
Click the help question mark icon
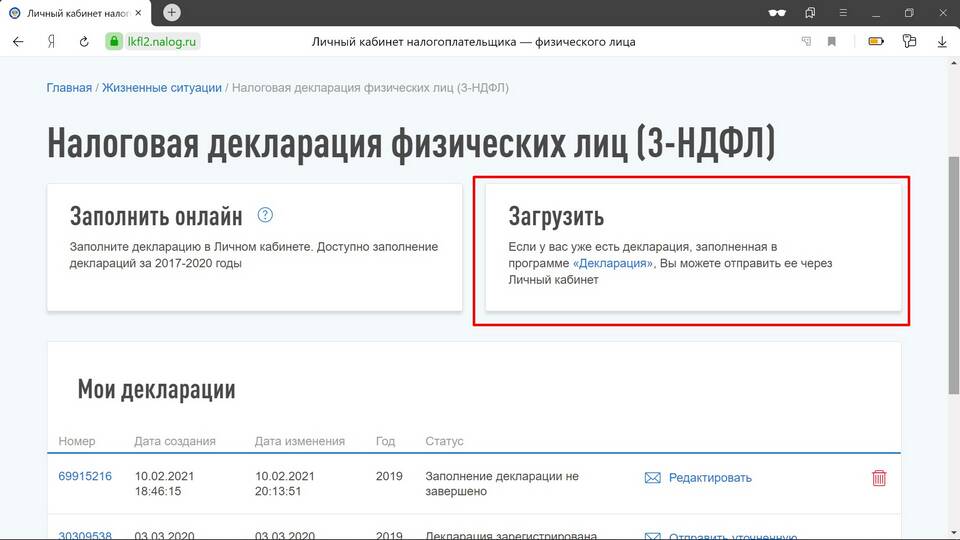coord(265,216)
